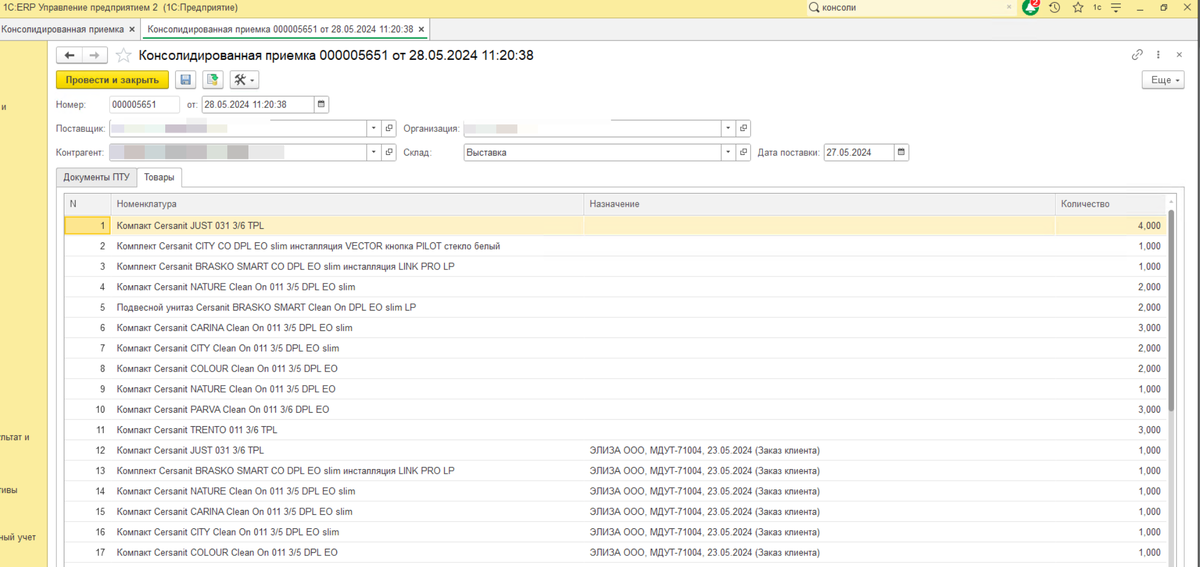The width and height of the screenshot is (1200, 567).
Task: Select row 5 Подвесной унитаз Cersanit BRASKO SMART
Action: [x=615, y=307]
